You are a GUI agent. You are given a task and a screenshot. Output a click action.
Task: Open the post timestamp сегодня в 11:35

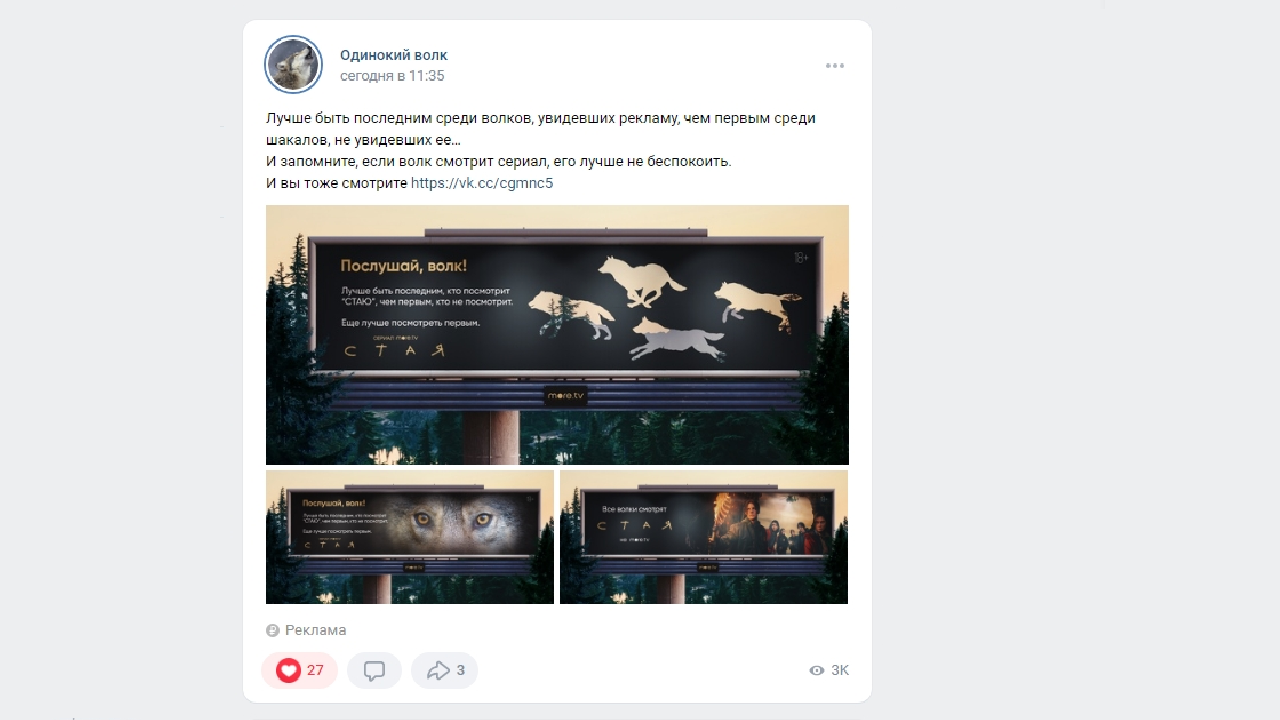pos(392,76)
